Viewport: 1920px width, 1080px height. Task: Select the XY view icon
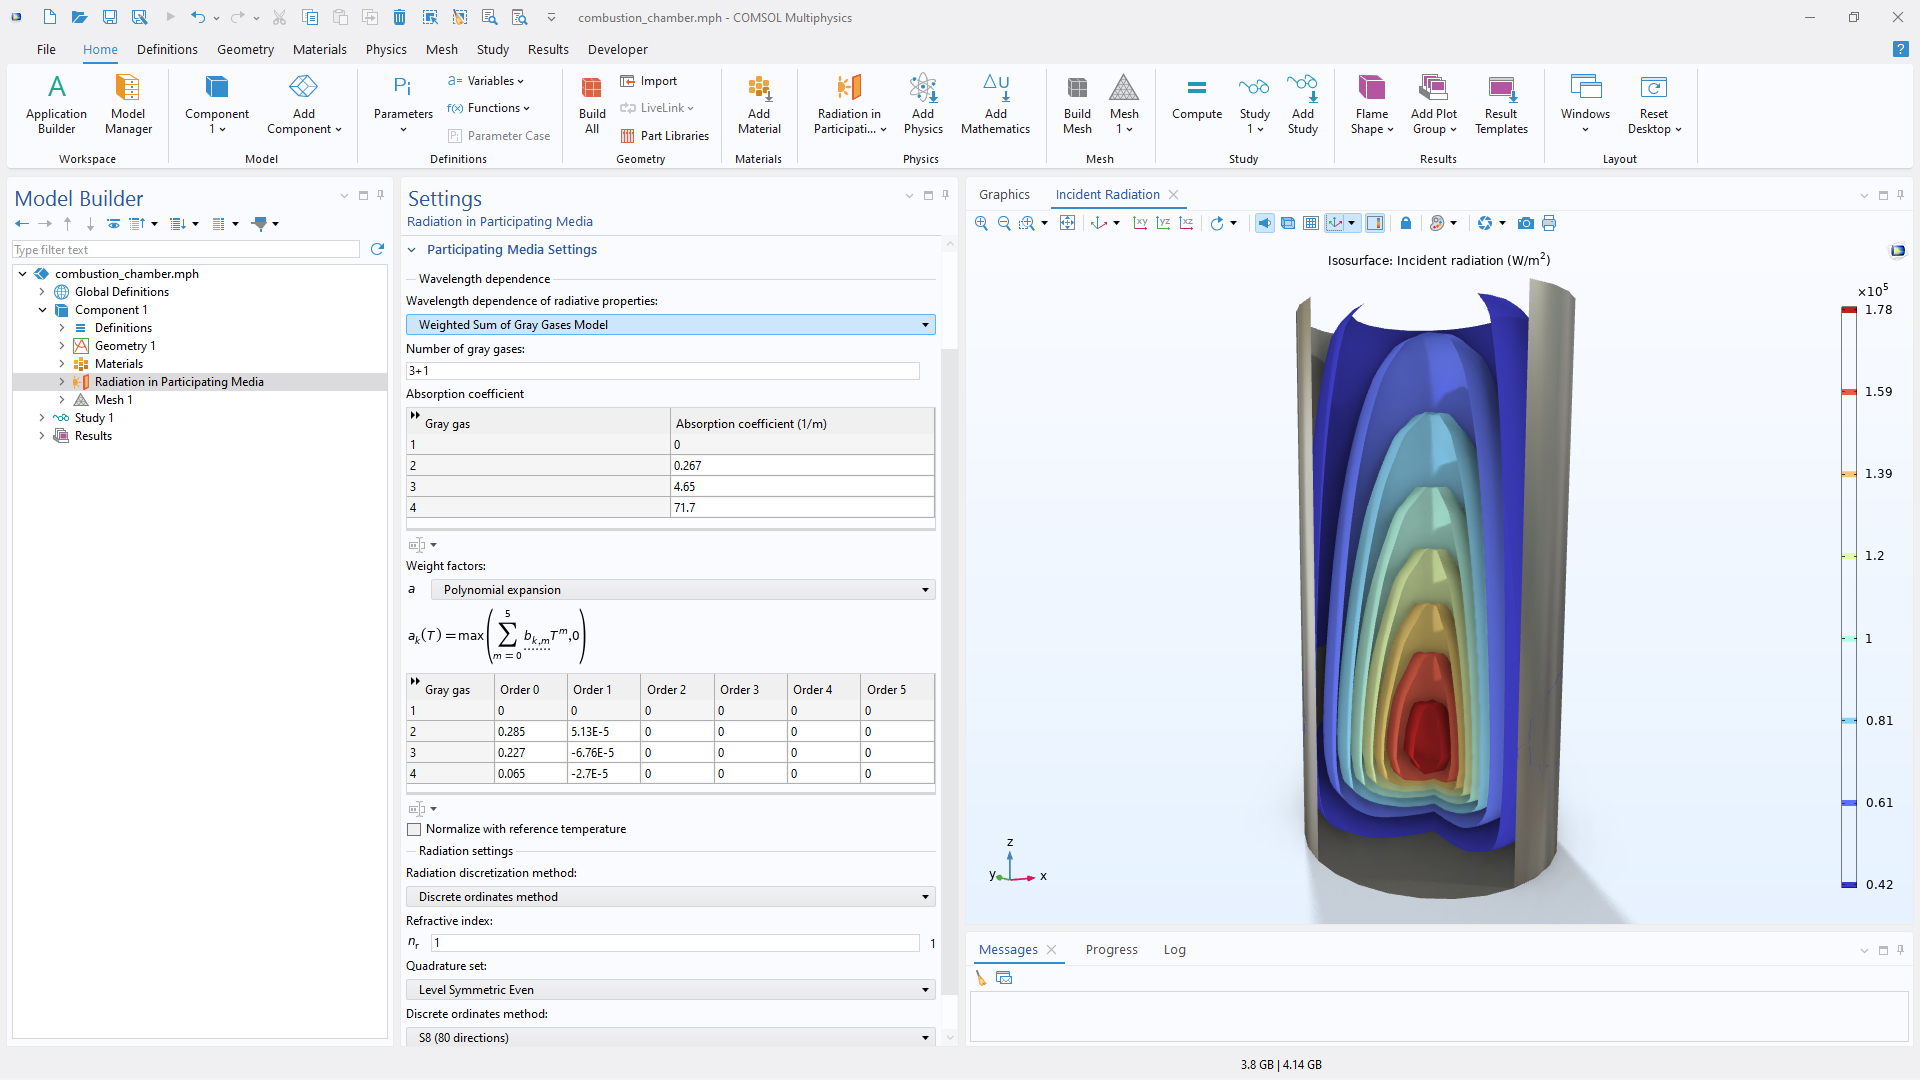coord(1140,223)
